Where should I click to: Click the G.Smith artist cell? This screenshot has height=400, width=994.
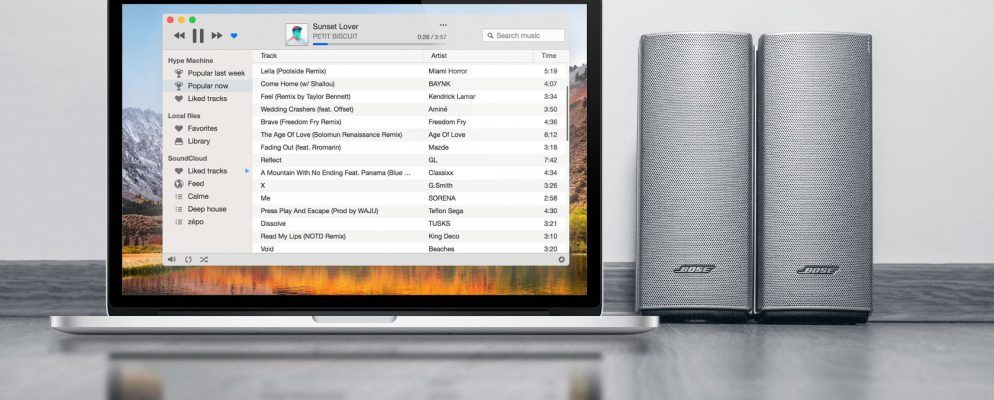[x=441, y=186]
